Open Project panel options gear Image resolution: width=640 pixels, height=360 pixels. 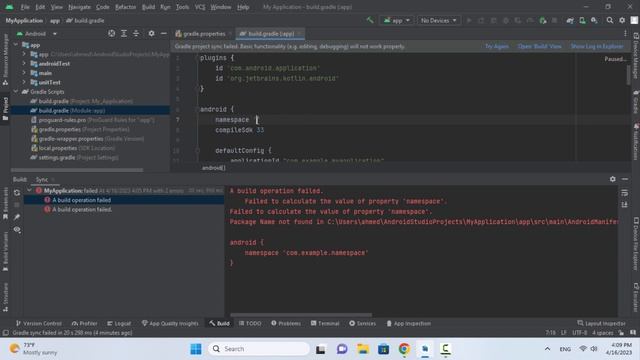click(x=151, y=33)
